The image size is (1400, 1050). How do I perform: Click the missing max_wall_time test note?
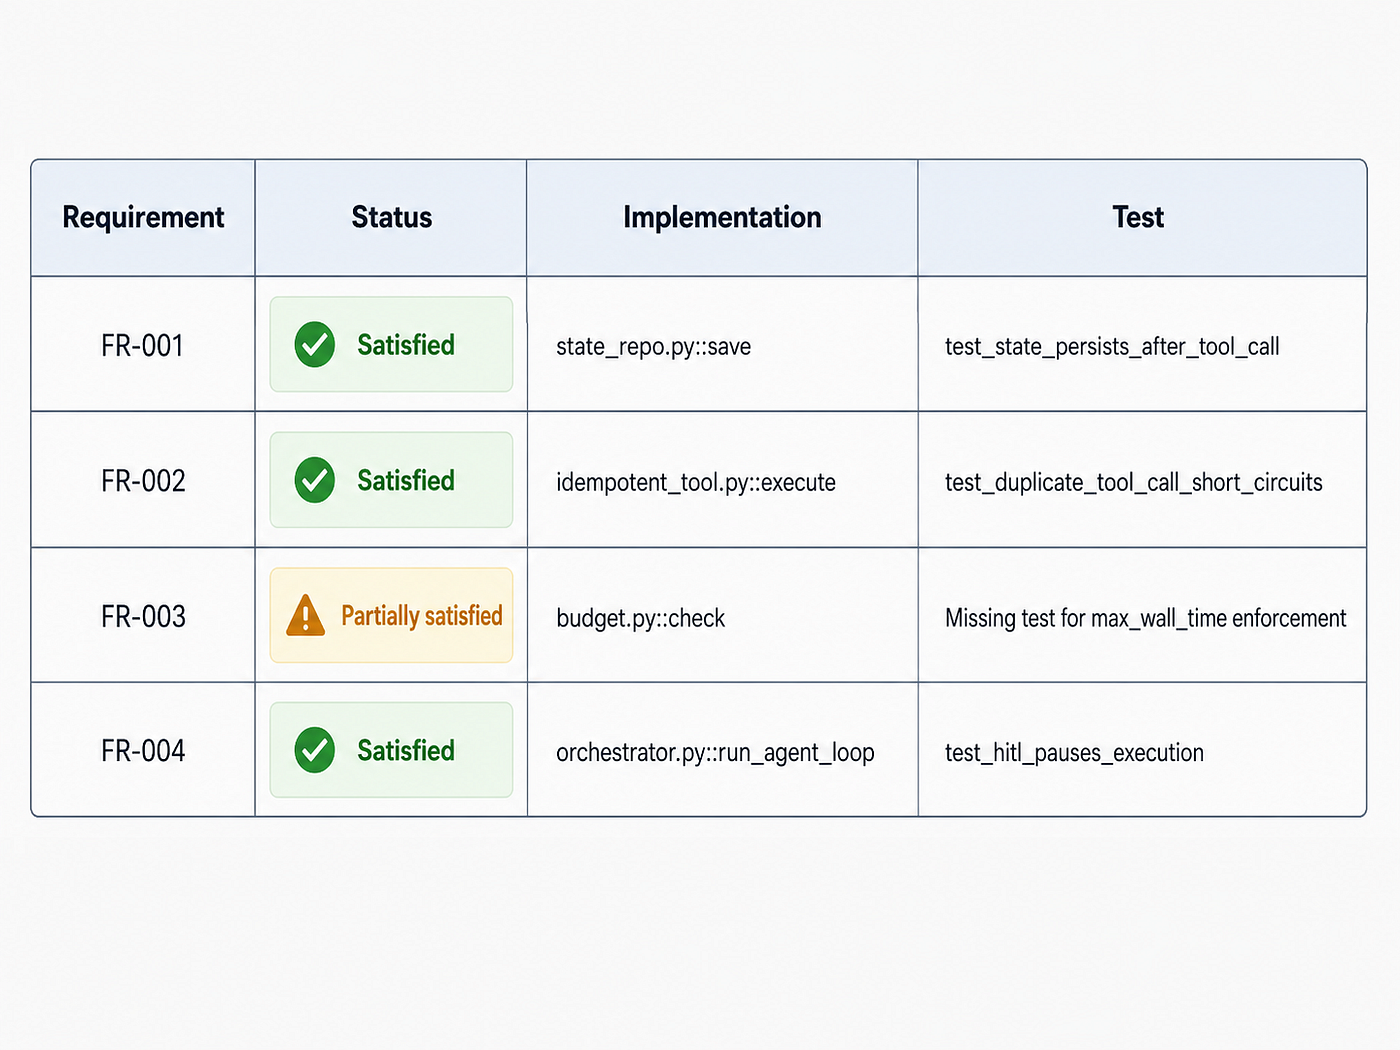point(1146,619)
